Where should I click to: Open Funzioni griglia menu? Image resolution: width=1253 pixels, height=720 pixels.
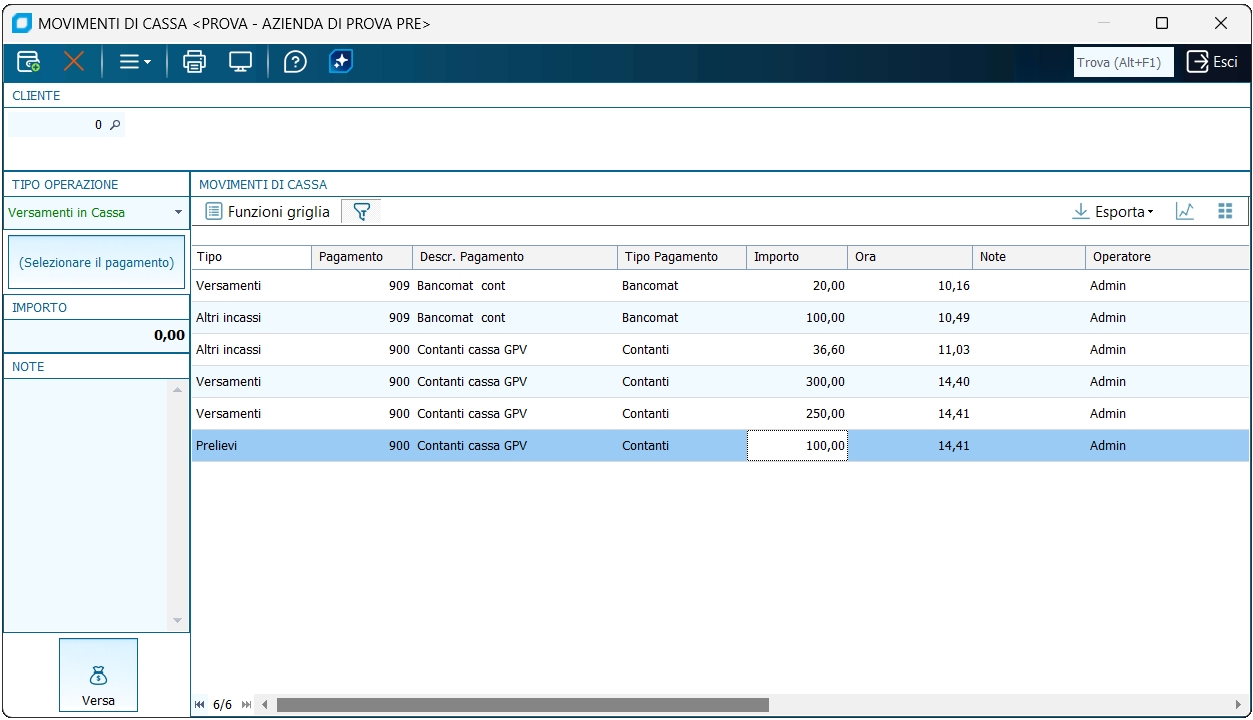[x=267, y=212]
